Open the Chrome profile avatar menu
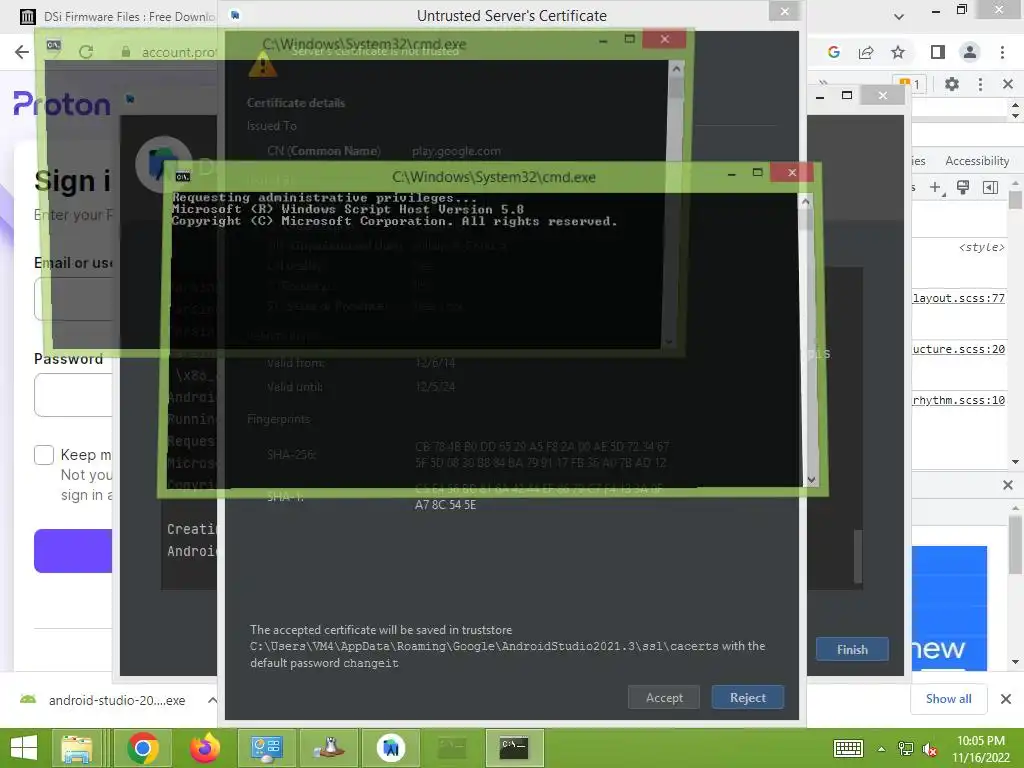This screenshot has height=768, width=1024. coord(970,52)
